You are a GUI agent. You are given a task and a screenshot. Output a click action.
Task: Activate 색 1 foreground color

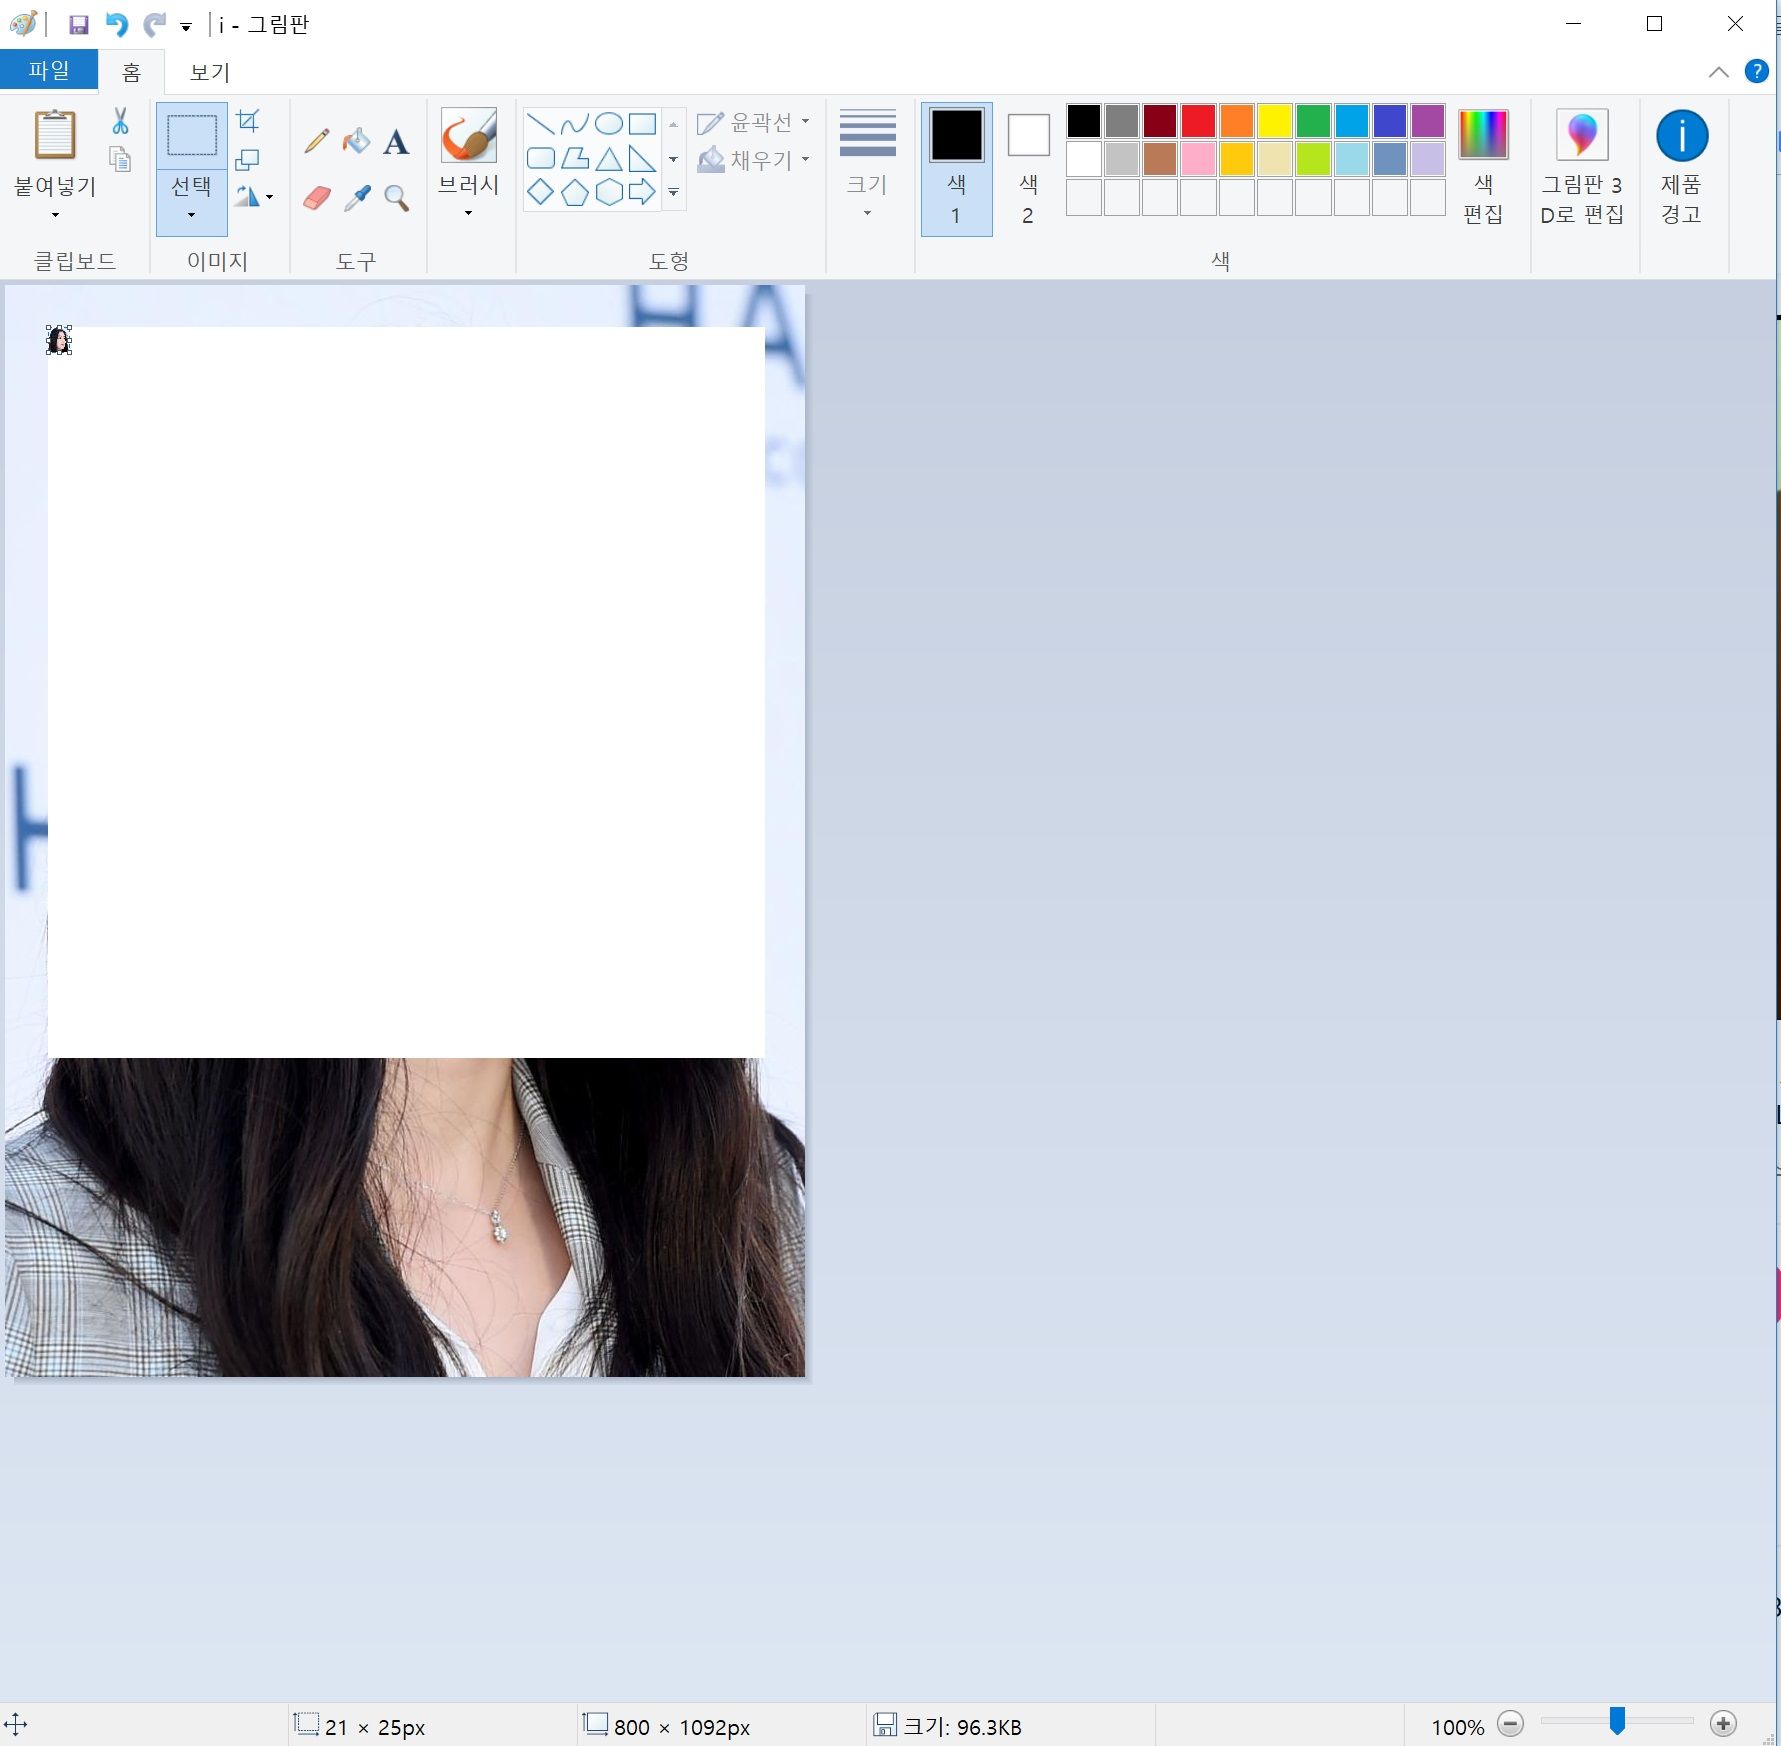tap(956, 169)
